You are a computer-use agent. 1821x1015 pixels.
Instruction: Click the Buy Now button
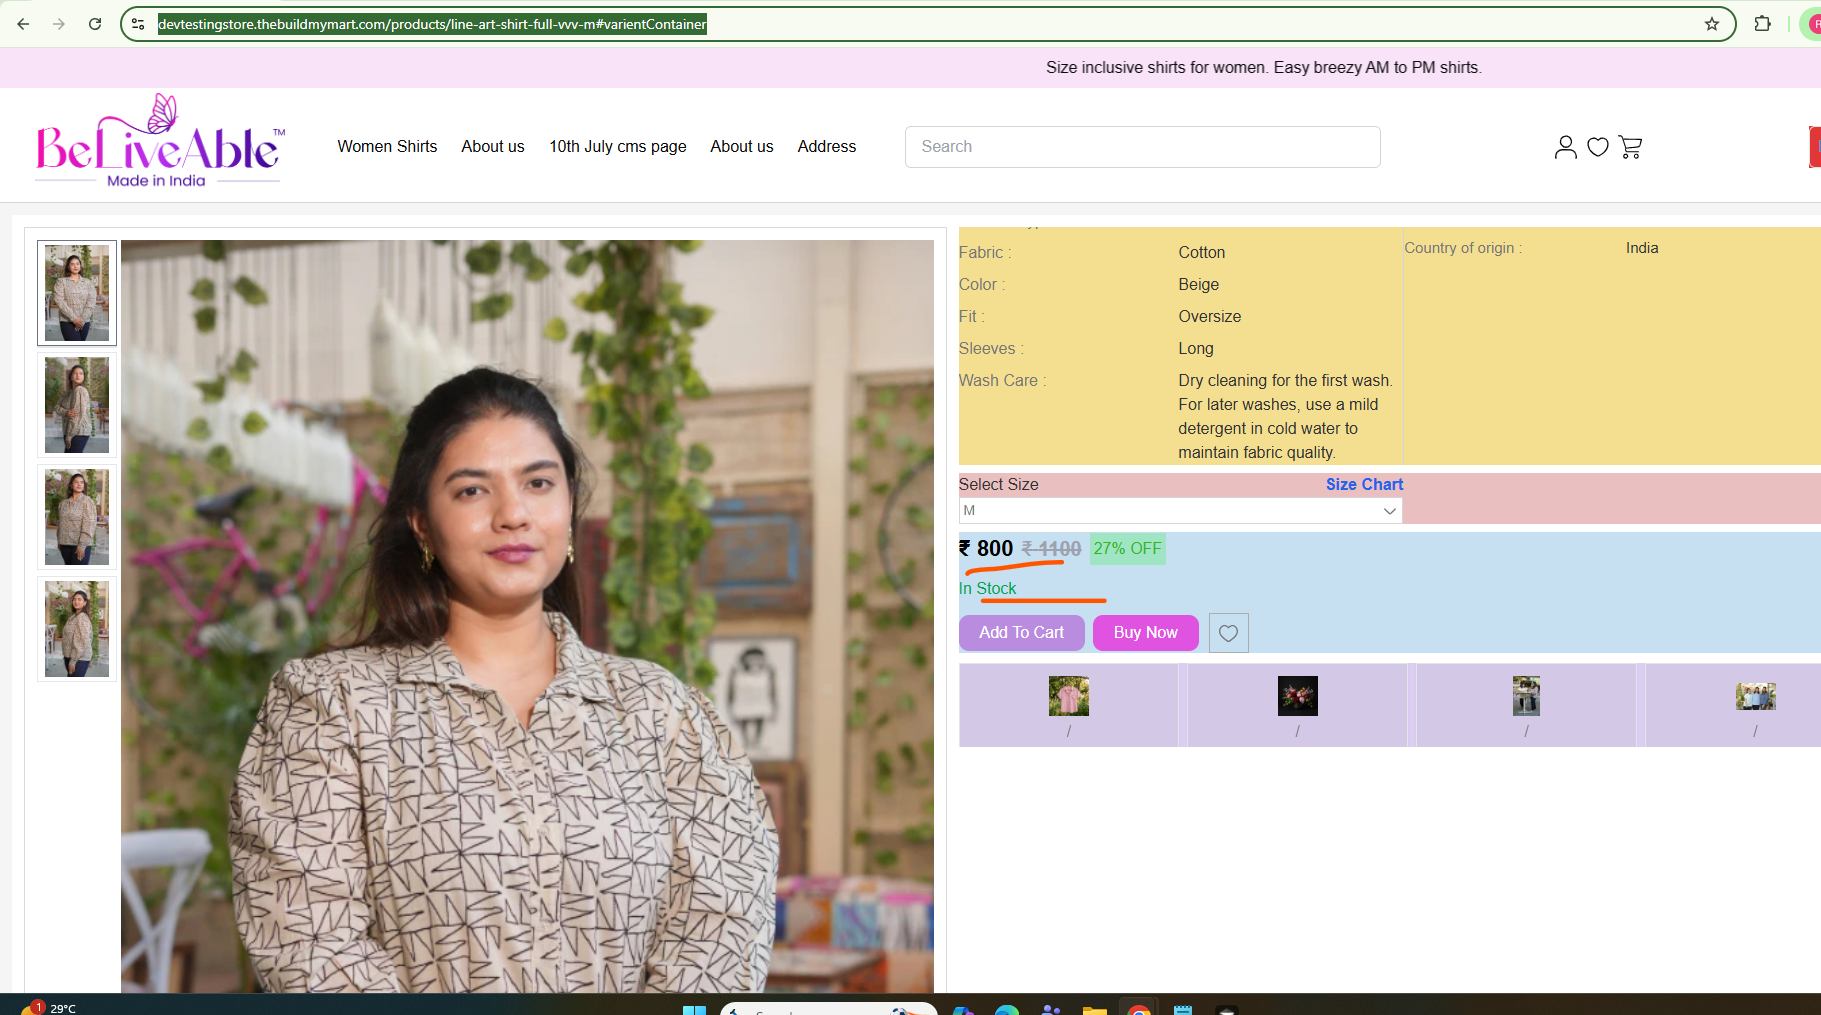(1146, 633)
